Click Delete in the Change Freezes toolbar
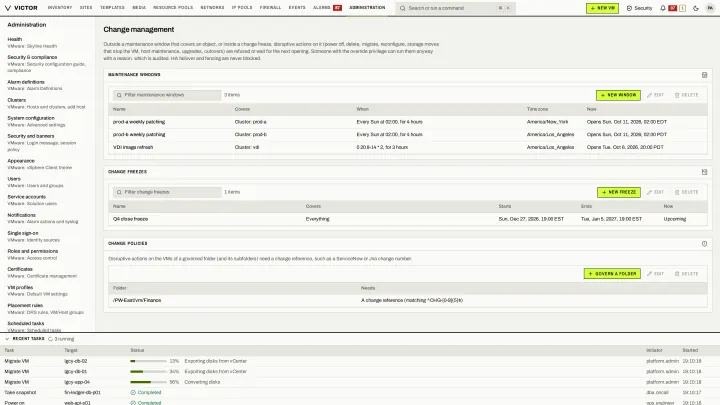The width and height of the screenshot is (720, 405). point(686,192)
